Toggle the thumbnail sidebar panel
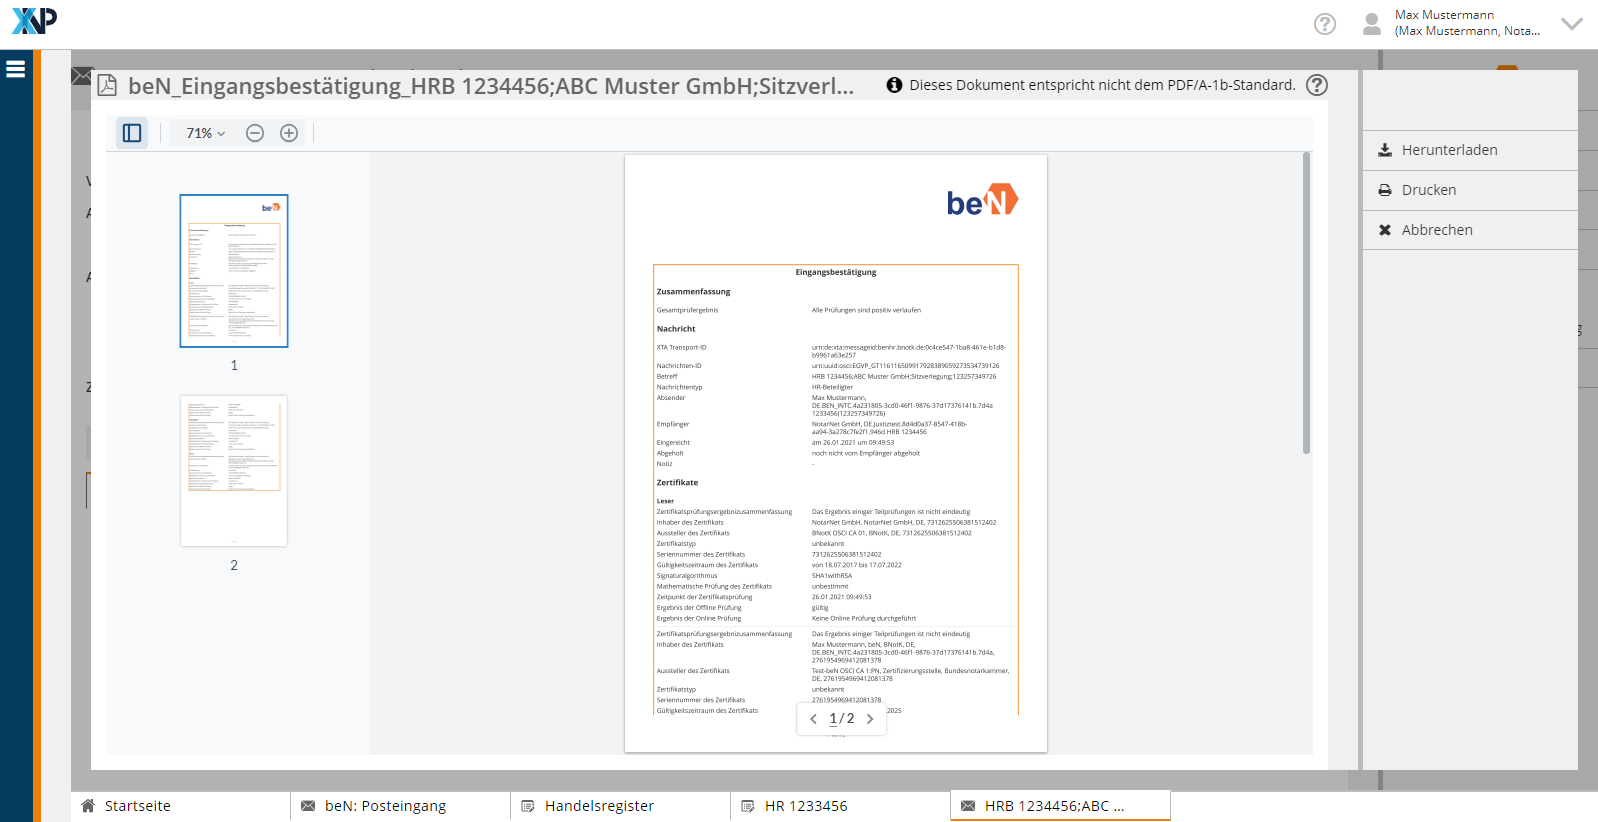Viewport: 1598px width, 822px height. [132, 133]
